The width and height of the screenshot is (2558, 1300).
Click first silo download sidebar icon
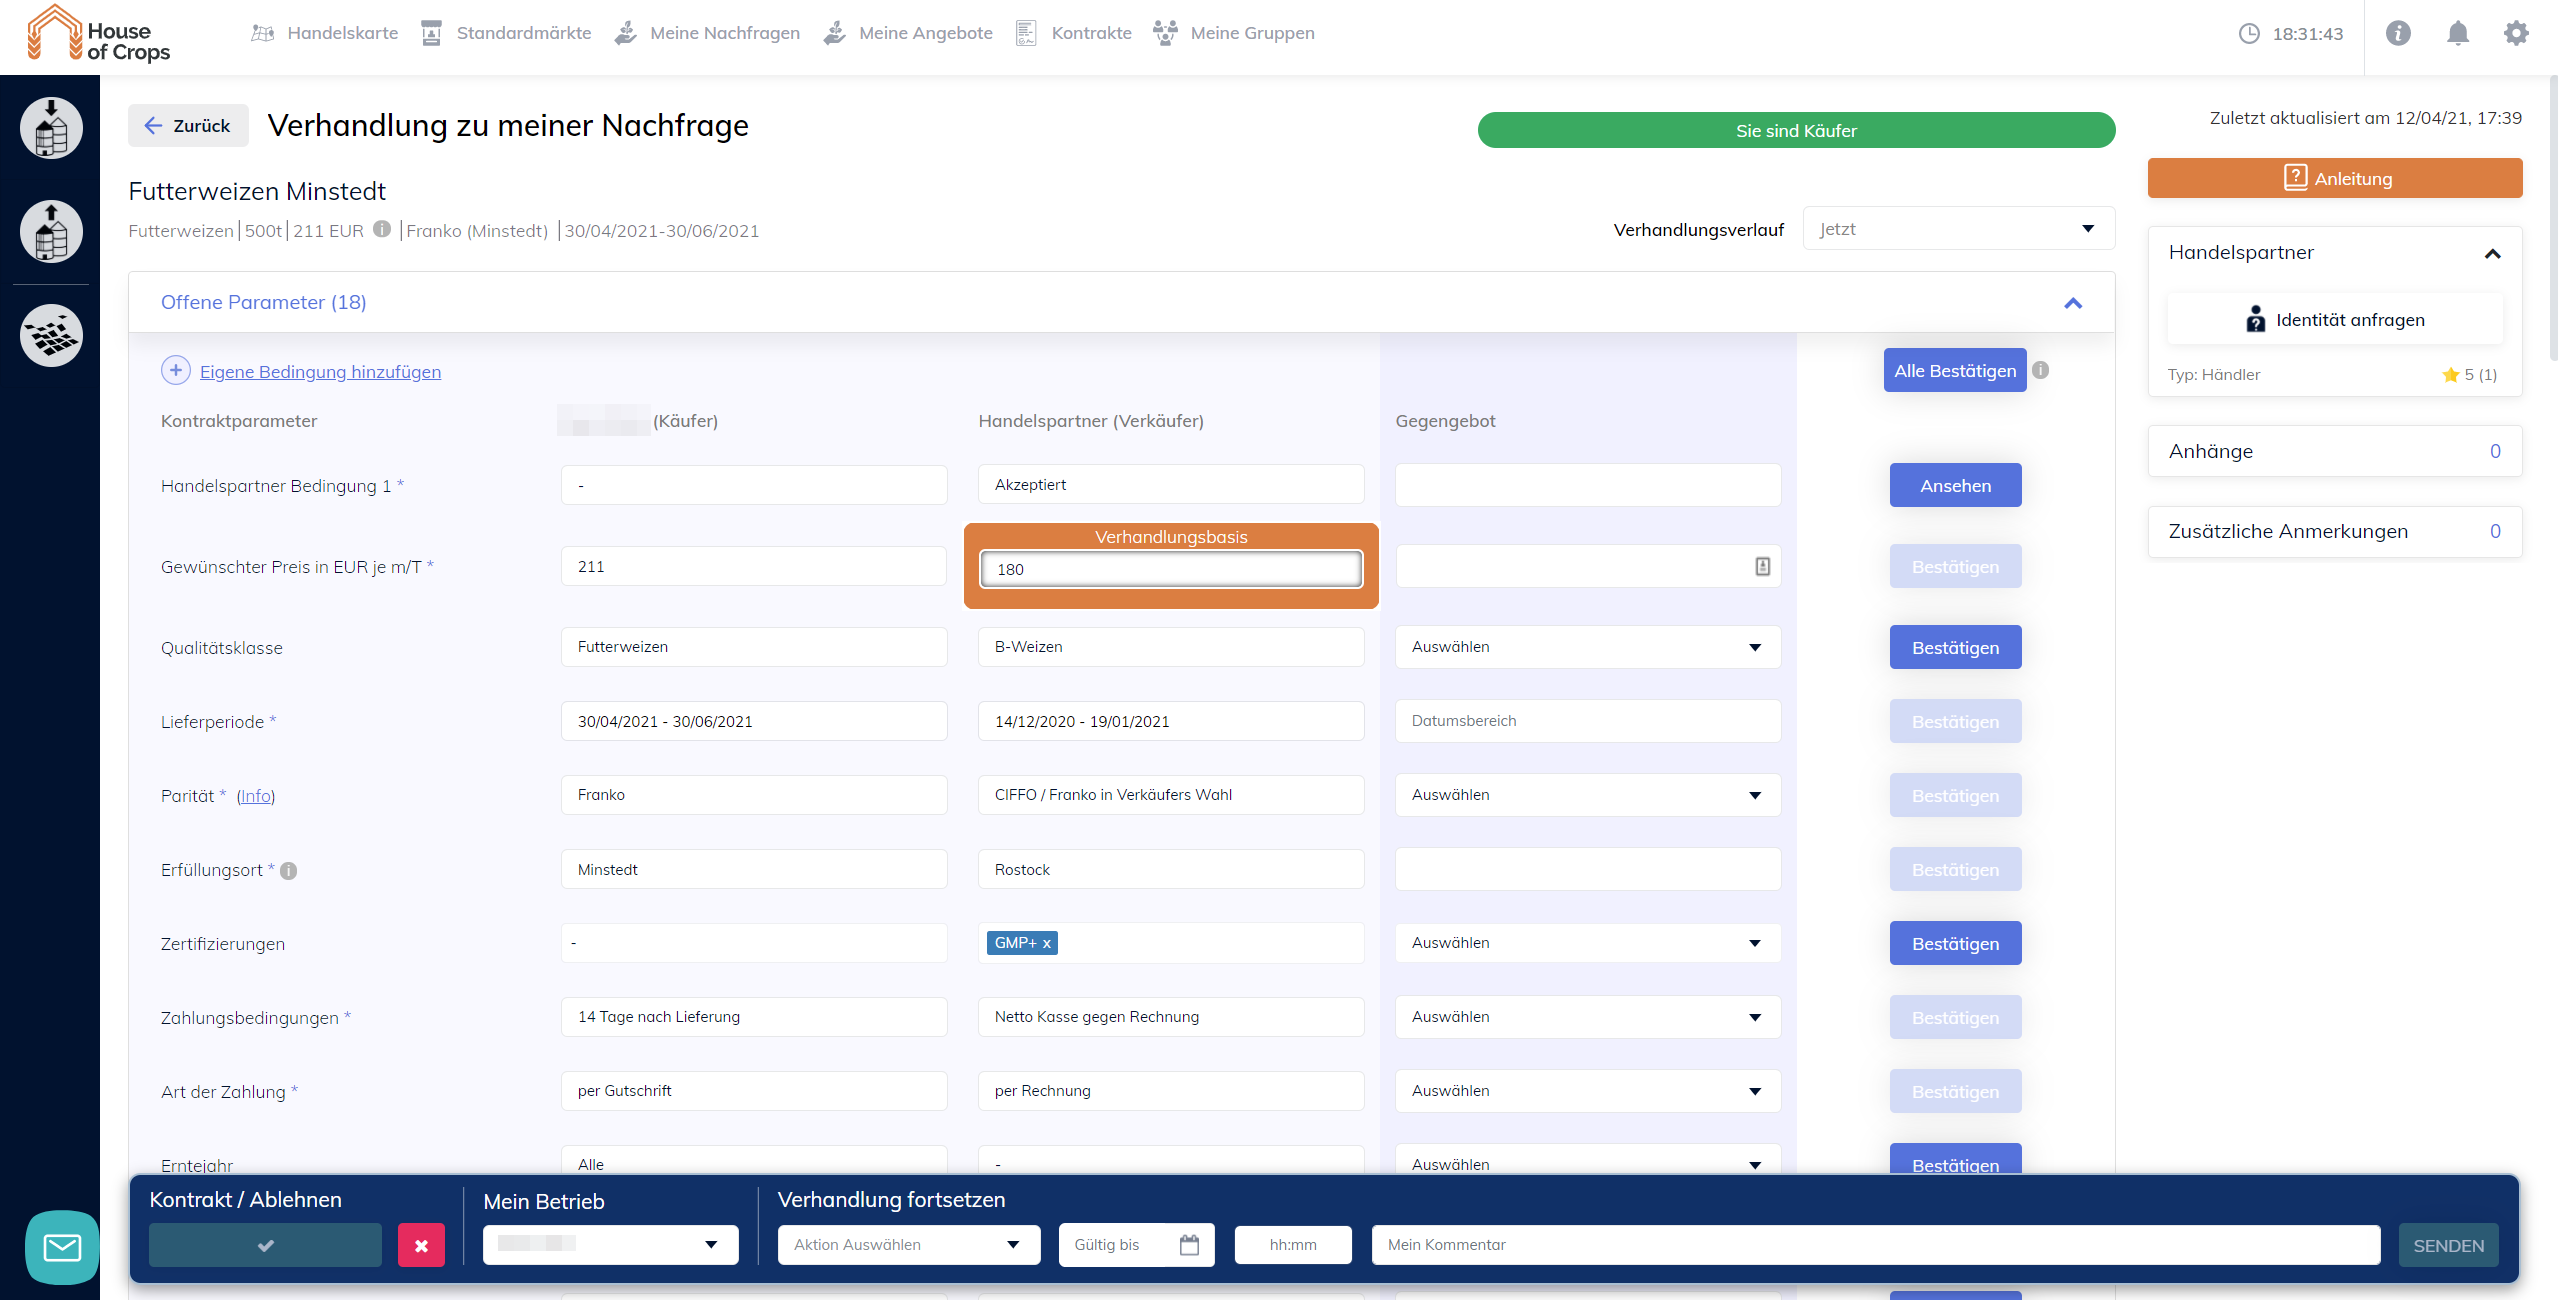pyautogui.click(x=51, y=128)
